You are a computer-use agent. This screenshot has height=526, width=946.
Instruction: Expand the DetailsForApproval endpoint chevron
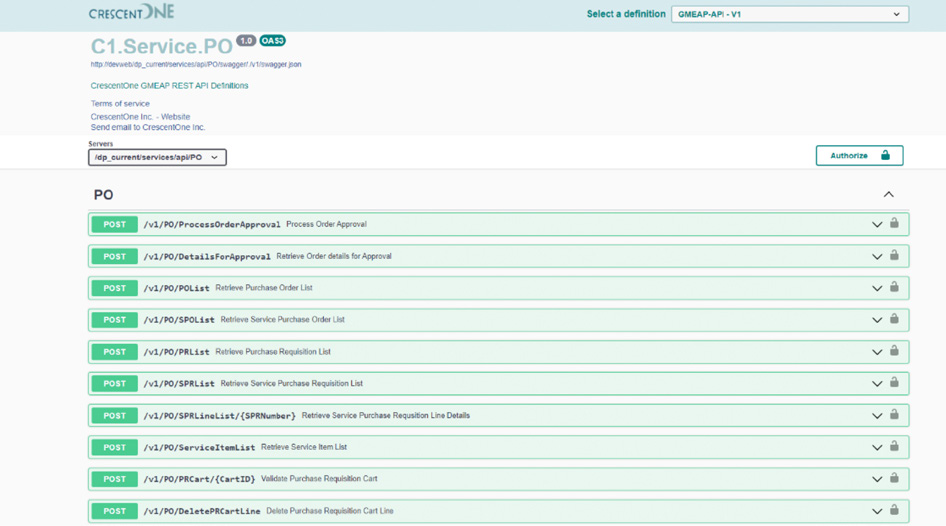(877, 256)
